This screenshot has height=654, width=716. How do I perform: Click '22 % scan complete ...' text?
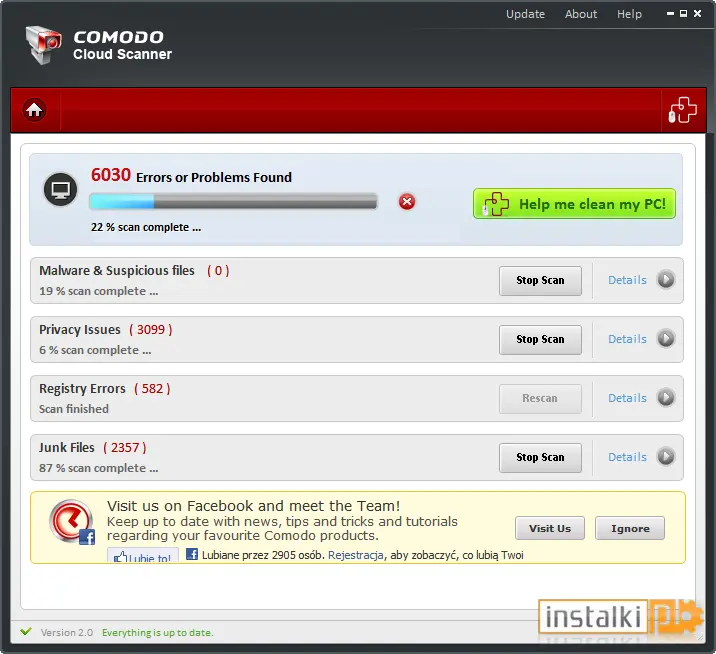(146, 227)
